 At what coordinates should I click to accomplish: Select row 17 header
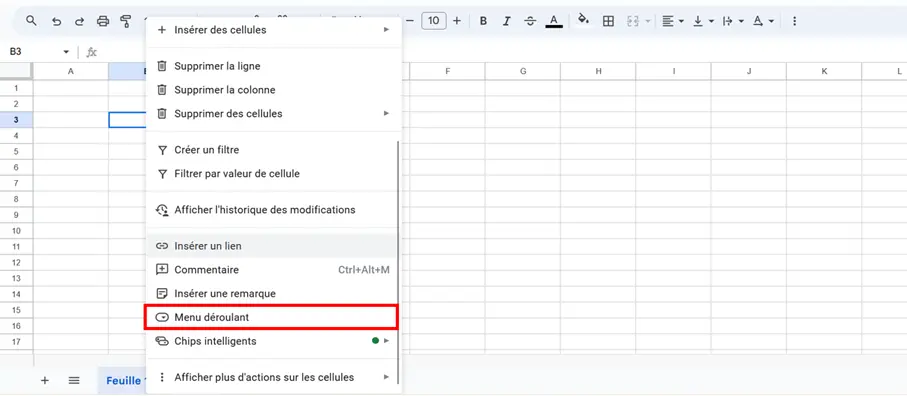pyautogui.click(x=16, y=342)
